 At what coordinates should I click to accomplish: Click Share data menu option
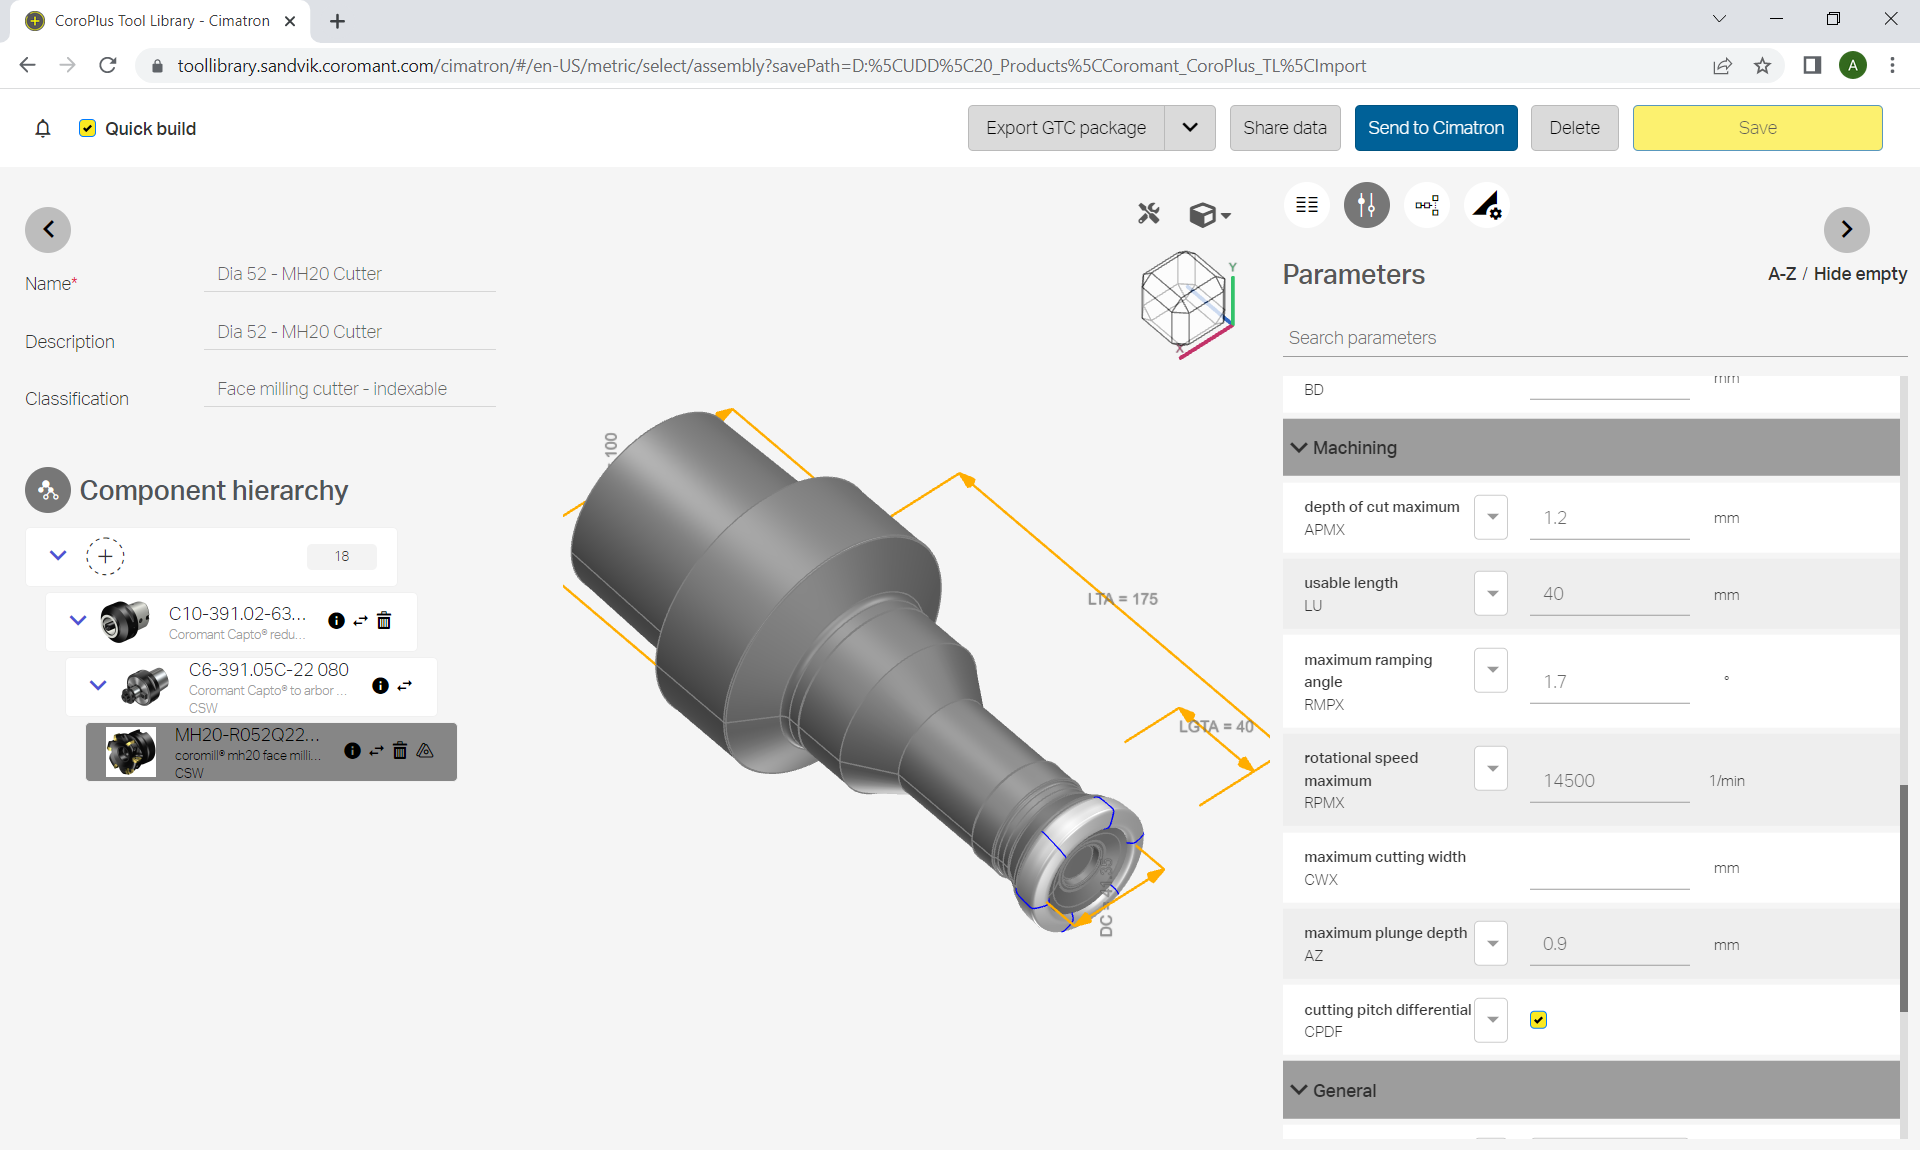point(1284,127)
